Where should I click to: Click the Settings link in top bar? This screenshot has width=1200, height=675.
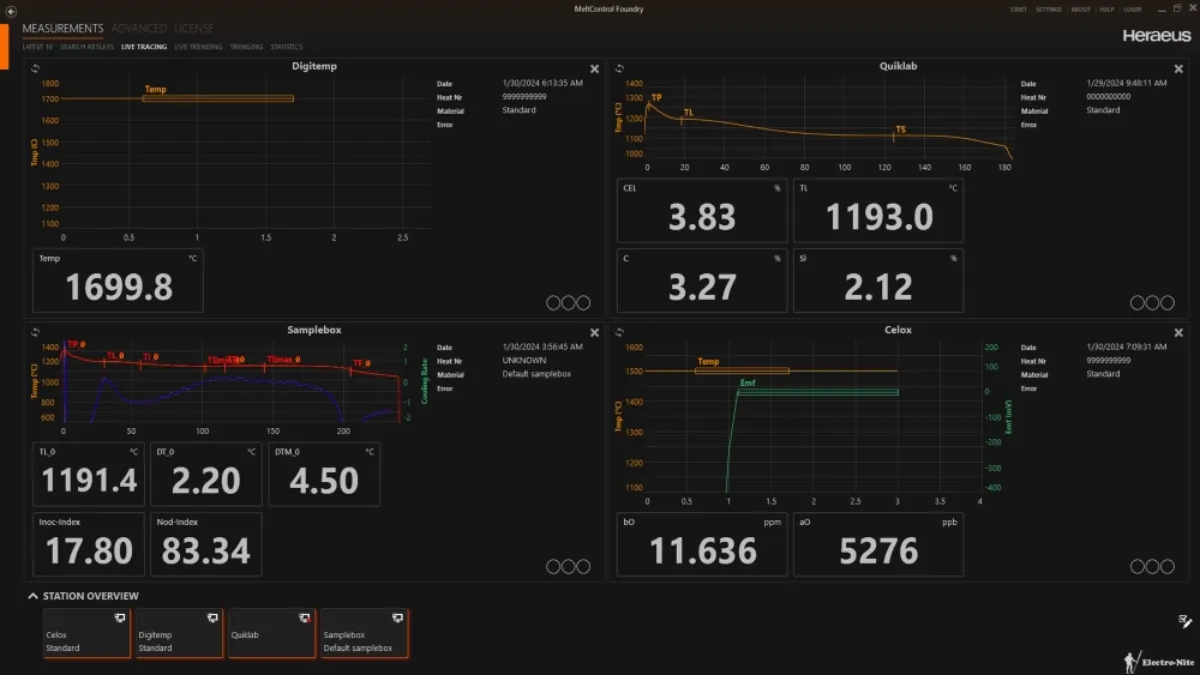(1048, 9)
